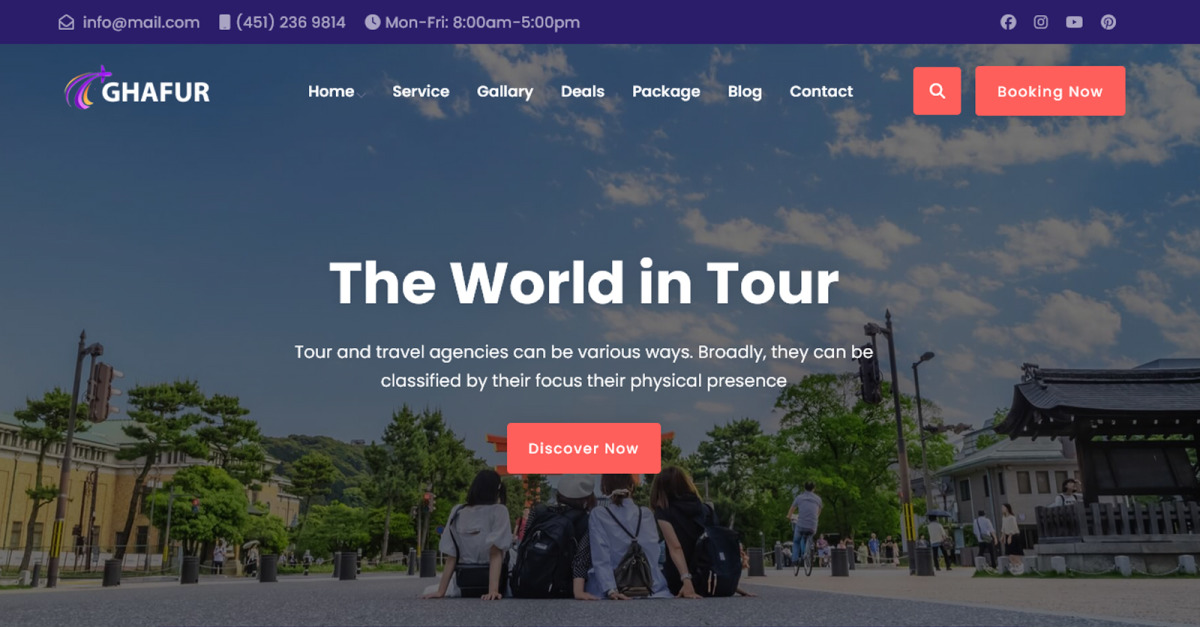Image resolution: width=1200 pixels, height=627 pixels.
Task: Visit the Blog page
Action: (745, 91)
